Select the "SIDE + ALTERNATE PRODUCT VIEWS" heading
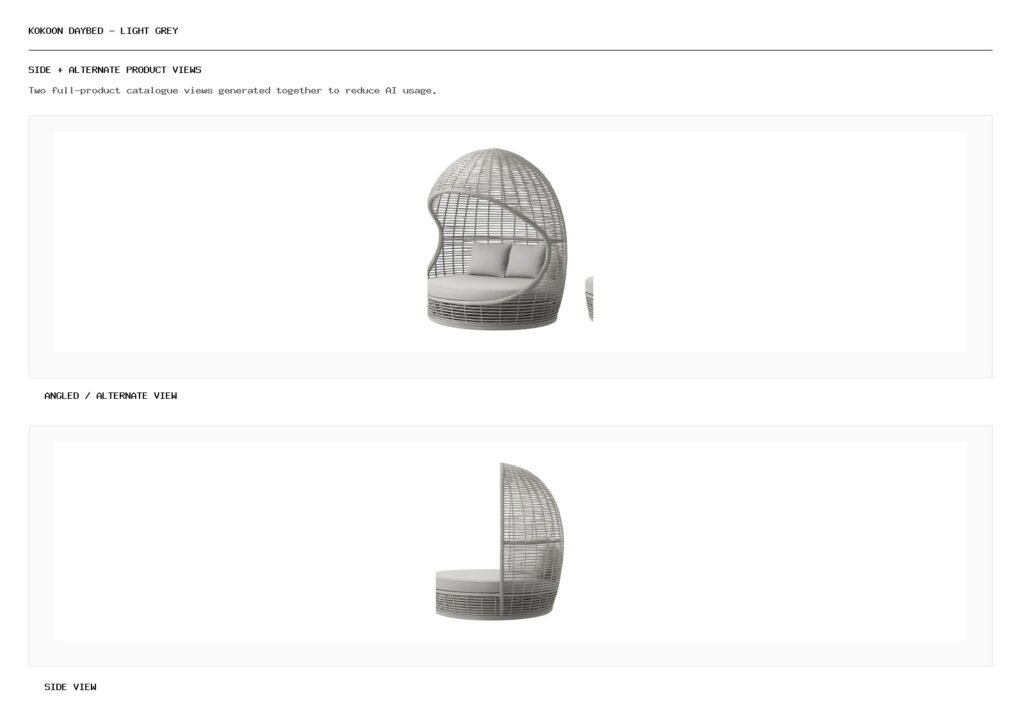The width and height of the screenshot is (1024, 717). coord(115,70)
